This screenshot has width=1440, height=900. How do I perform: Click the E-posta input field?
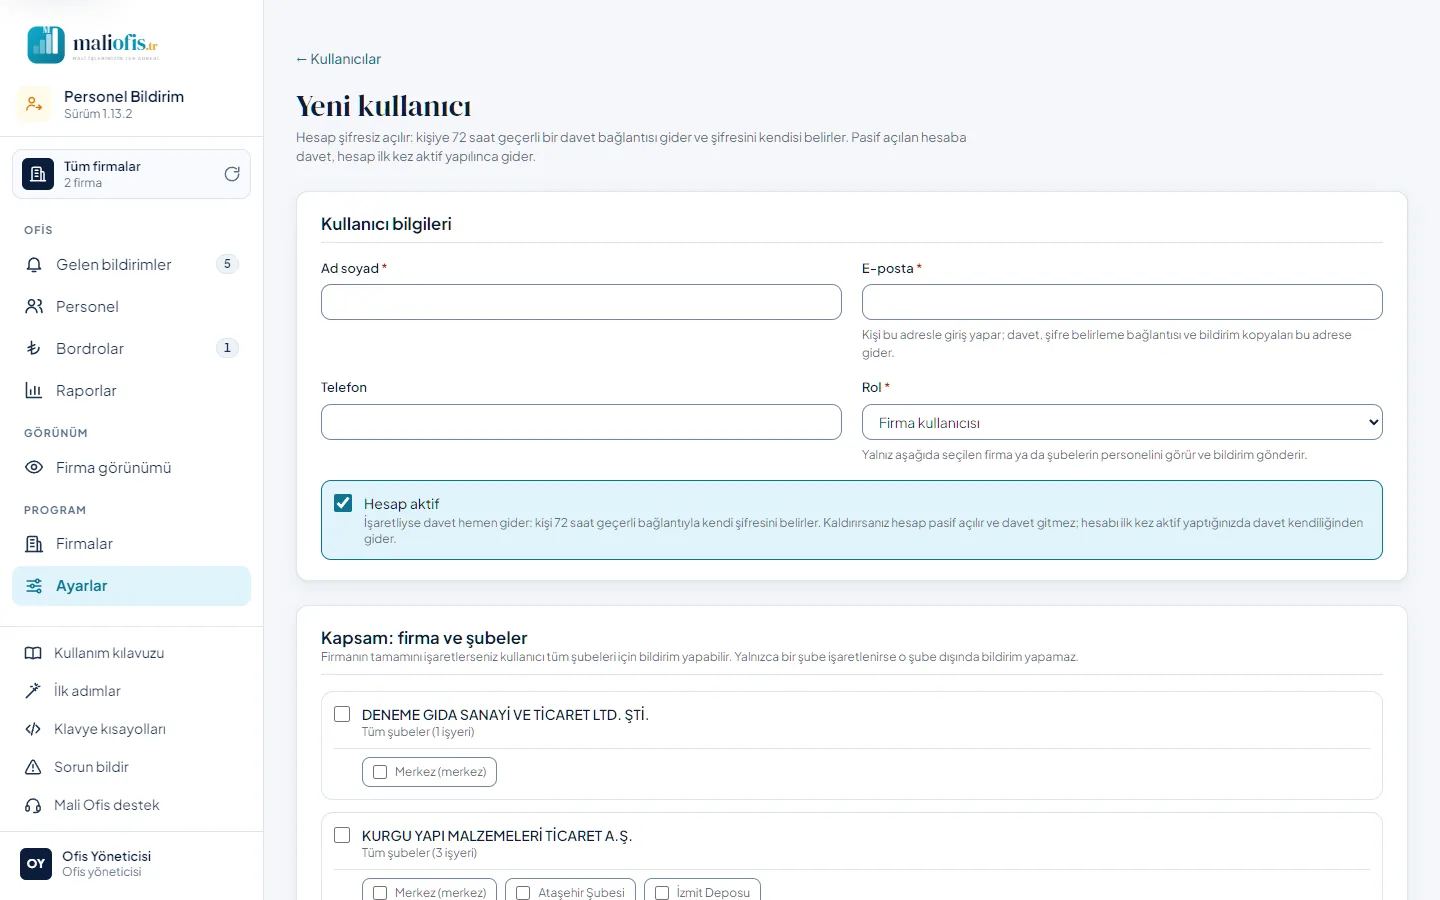(x=1122, y=302)
